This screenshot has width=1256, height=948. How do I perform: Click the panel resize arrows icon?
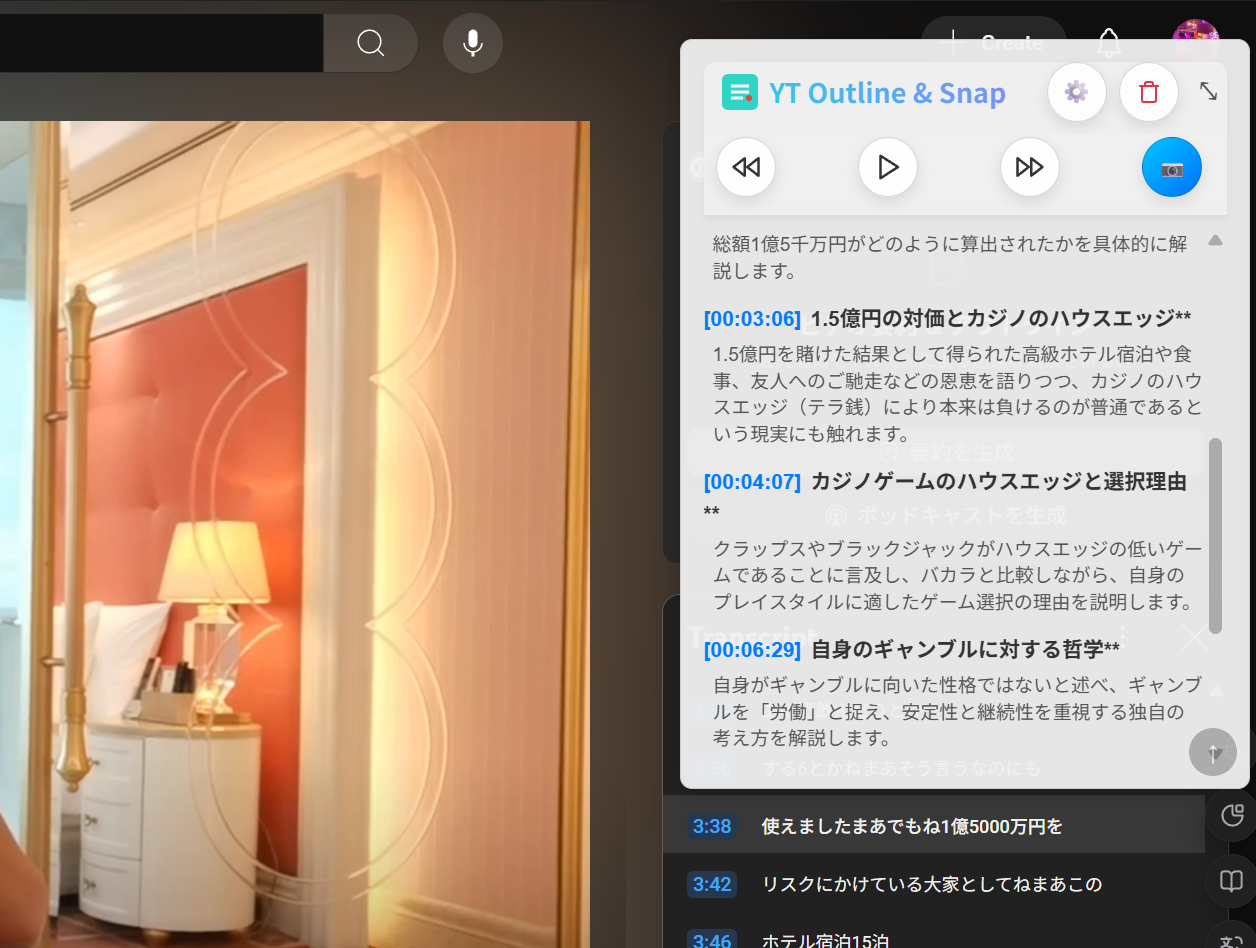coord(1208,91)
